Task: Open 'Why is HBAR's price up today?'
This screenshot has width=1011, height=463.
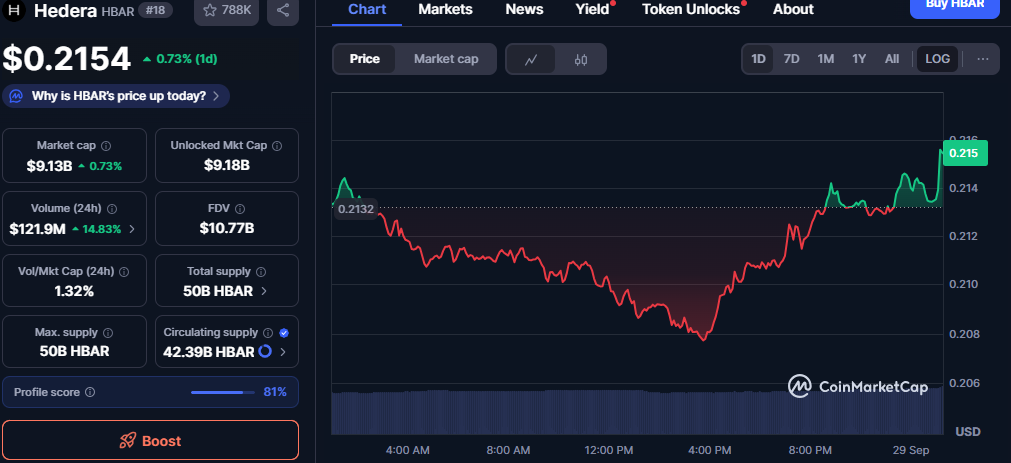Action: [118, 96]
